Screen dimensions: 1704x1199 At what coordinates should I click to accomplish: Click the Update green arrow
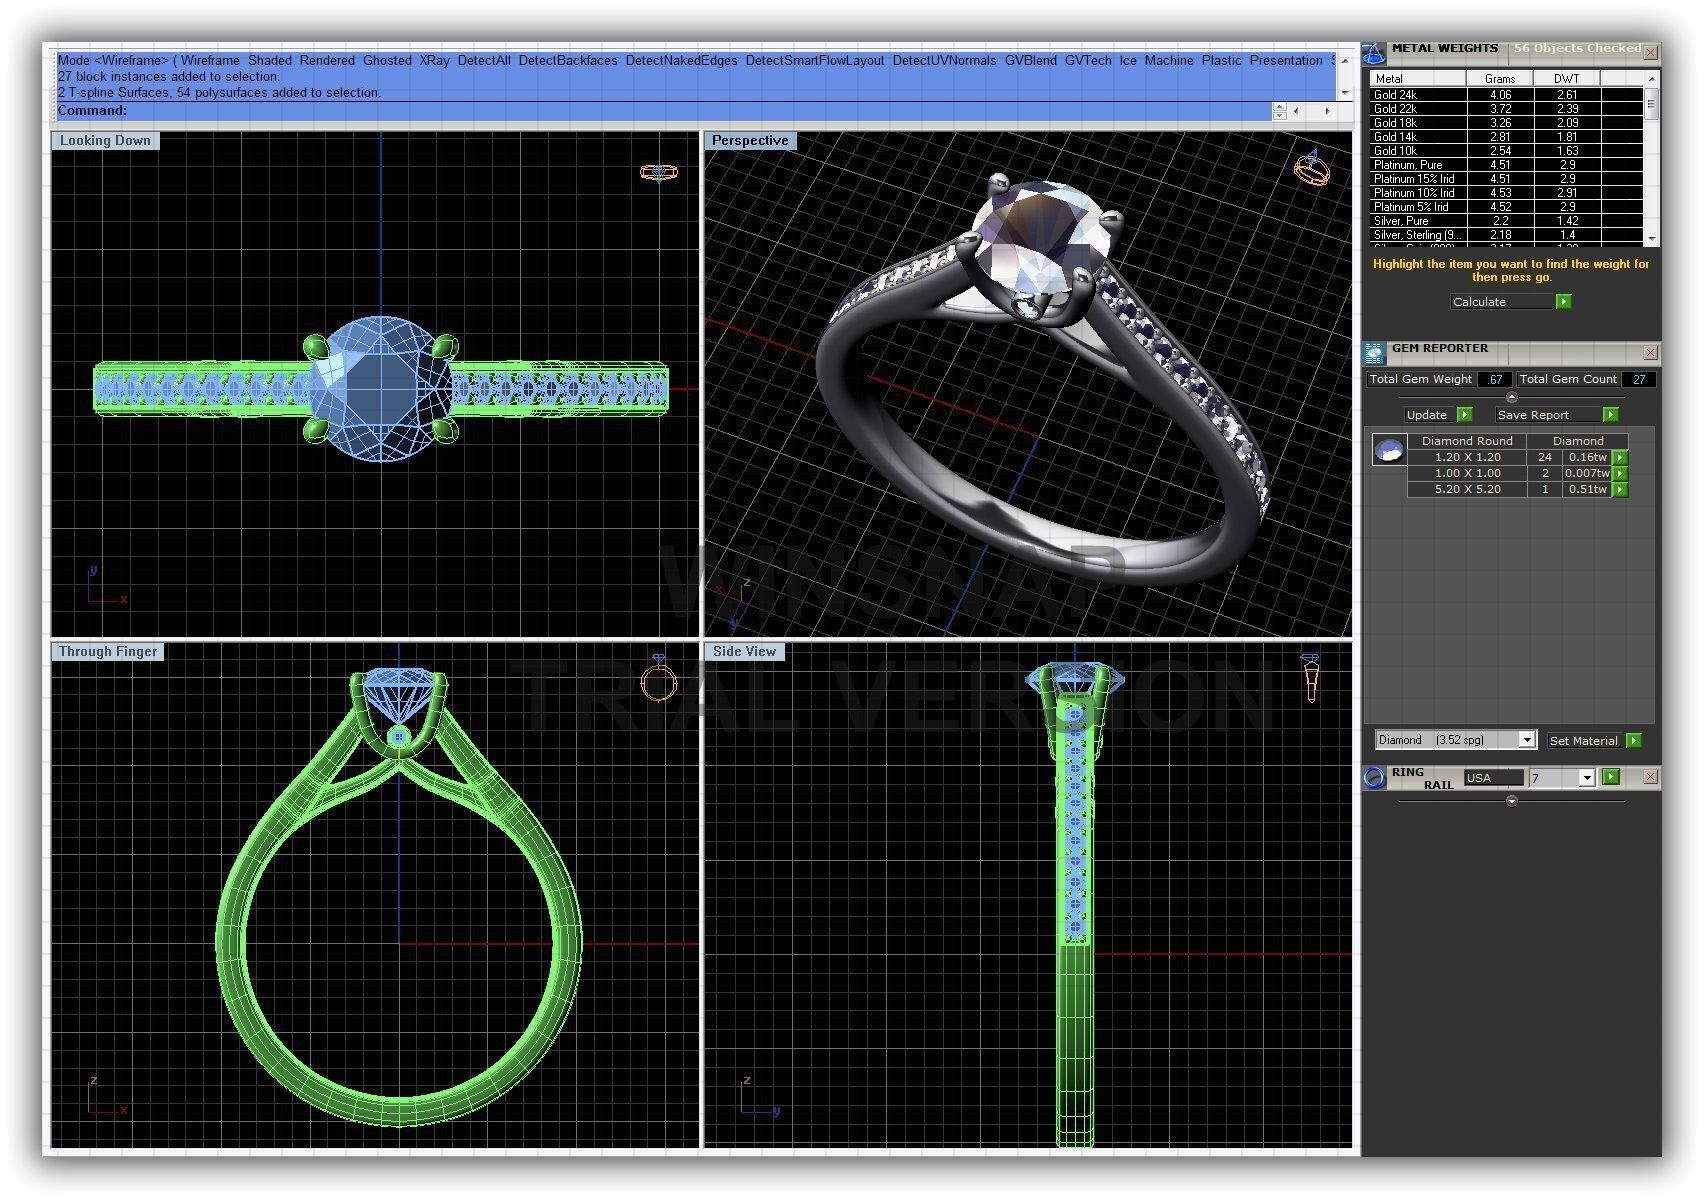pyautogui.click(x=1464, y=414)
